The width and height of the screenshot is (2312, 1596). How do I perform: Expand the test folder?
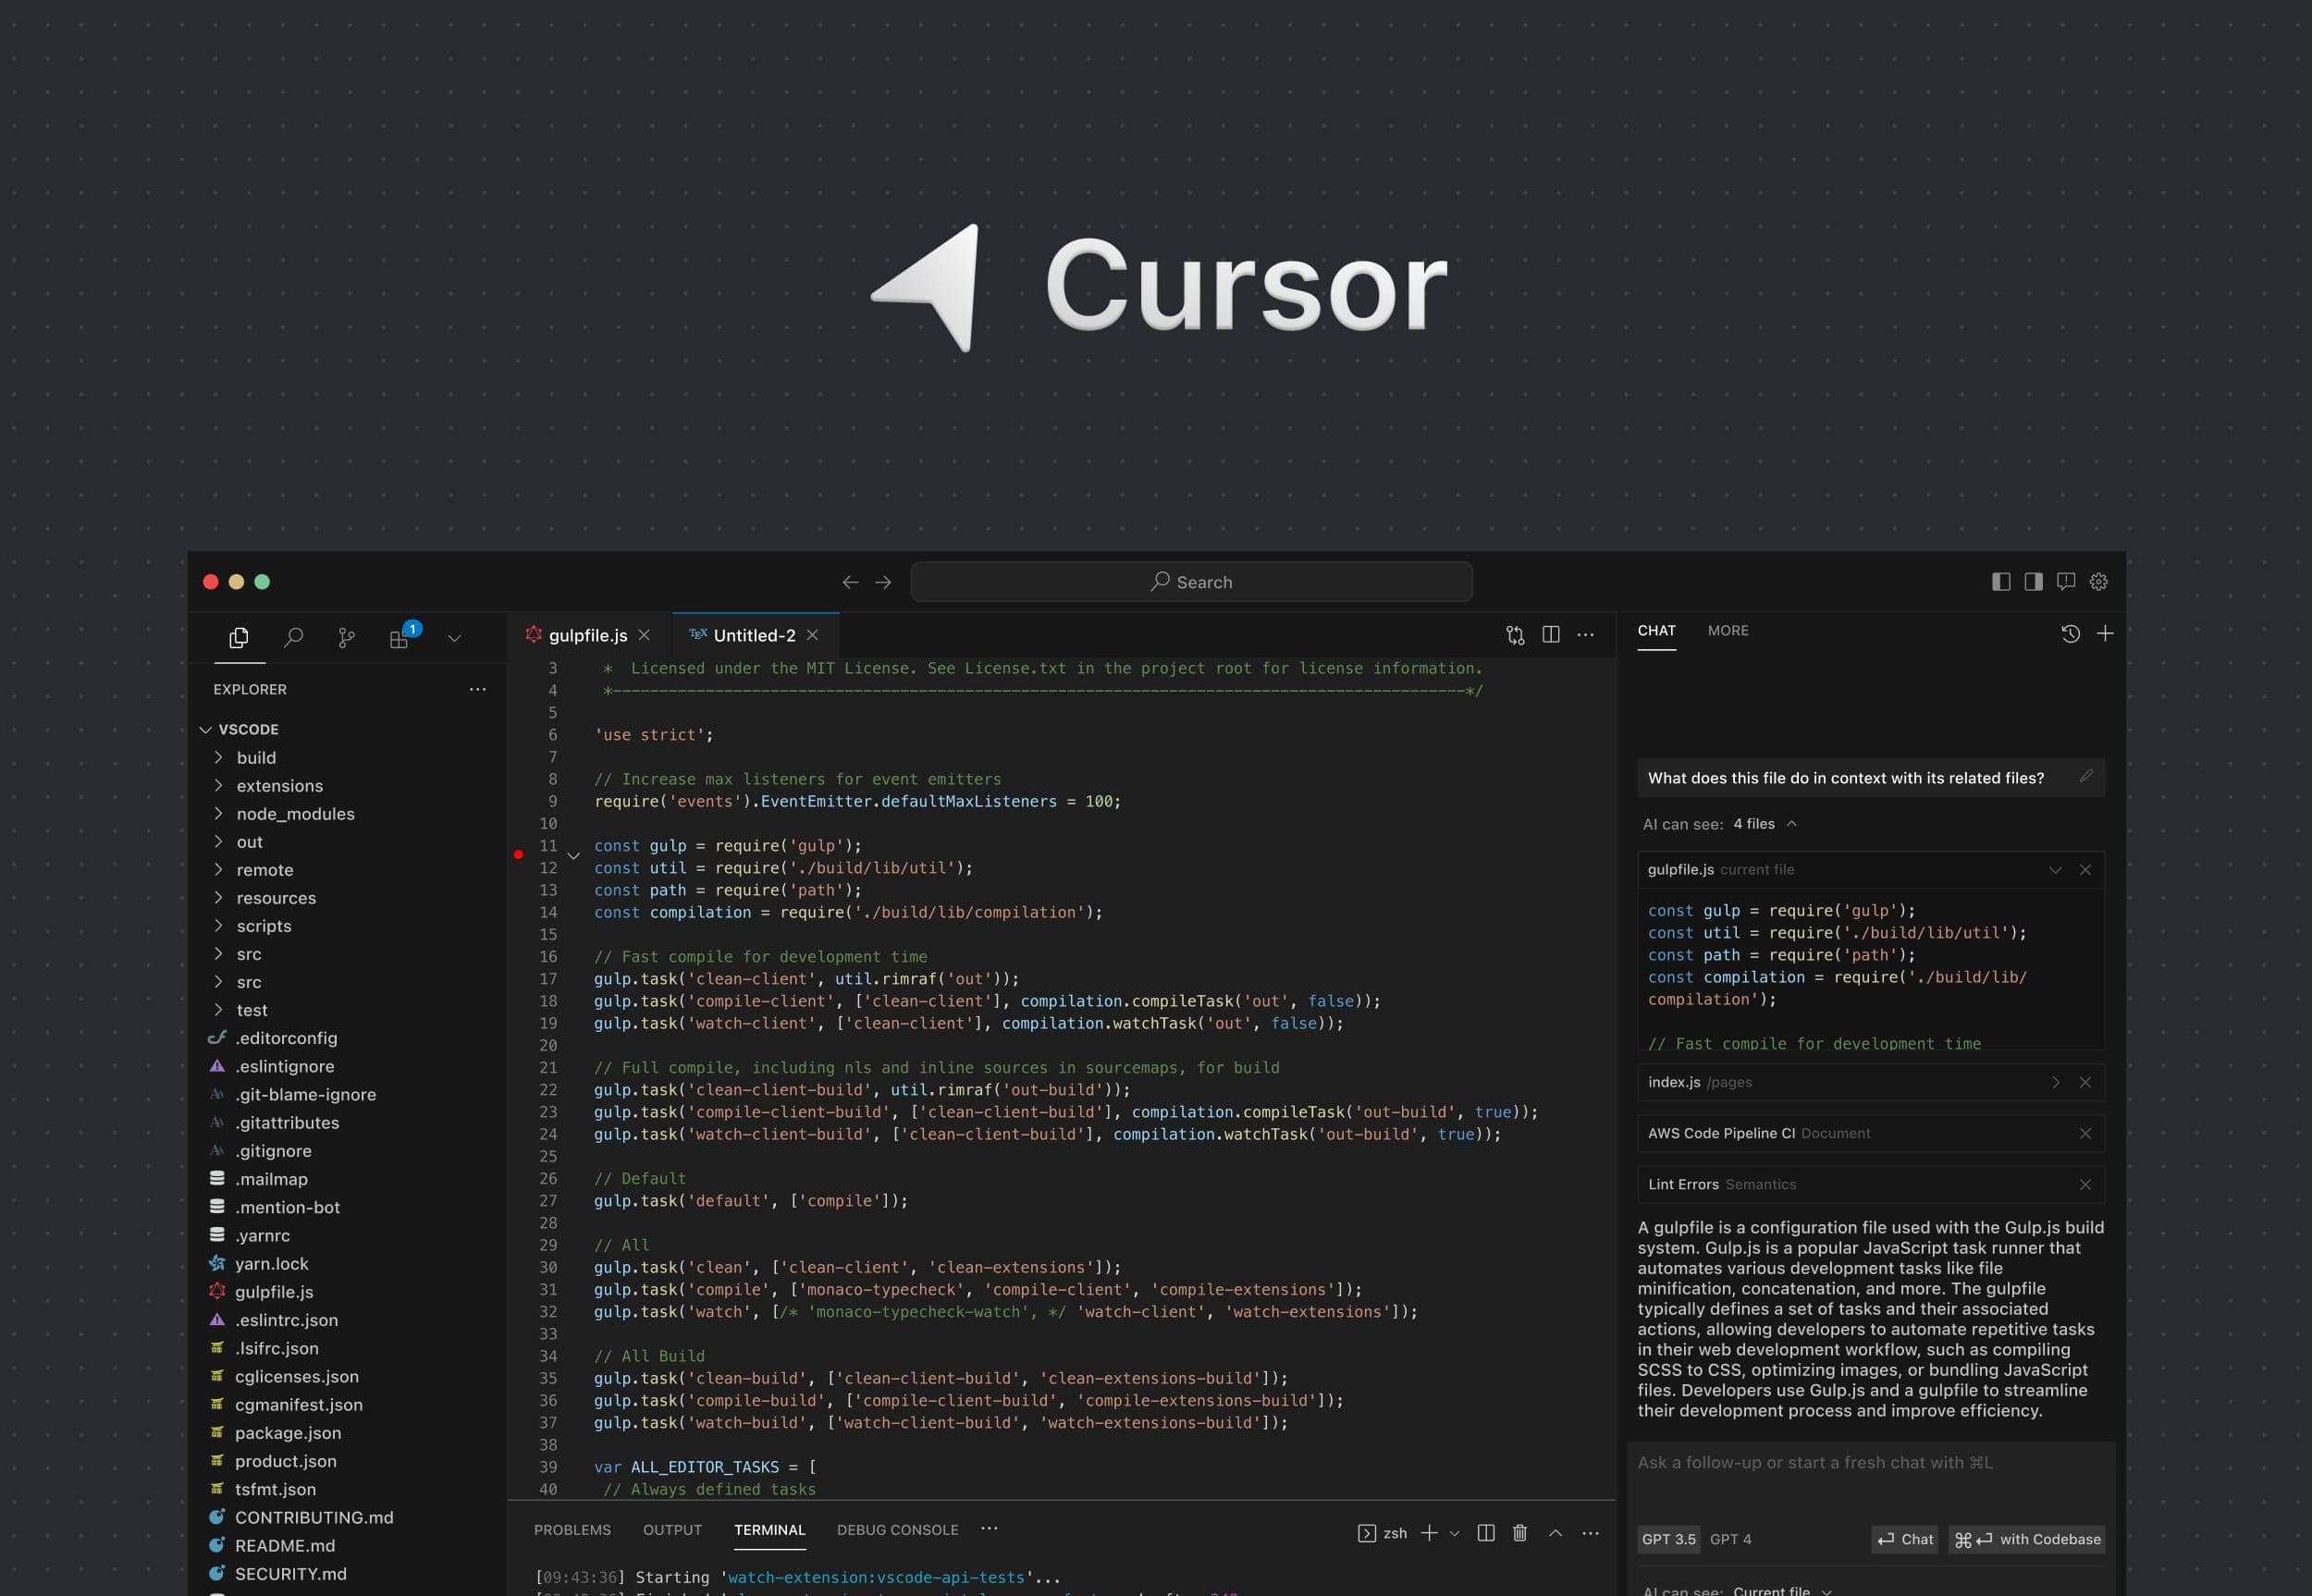click(218, 1009)
